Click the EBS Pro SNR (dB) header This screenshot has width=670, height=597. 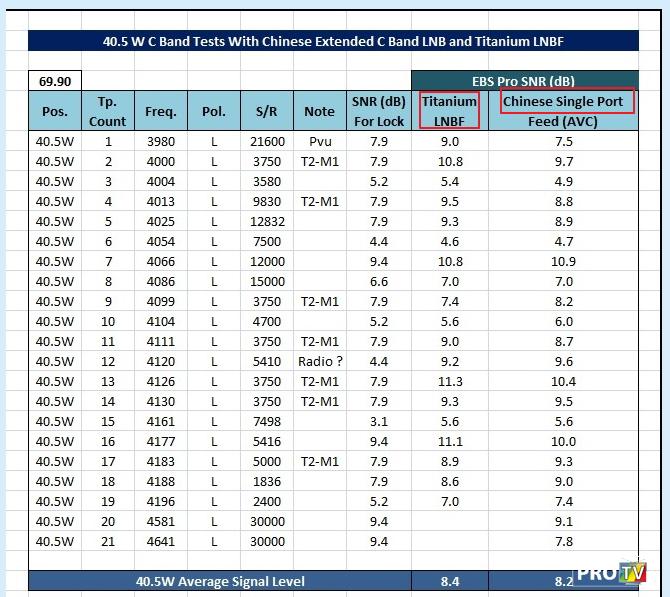coord(523,80)
